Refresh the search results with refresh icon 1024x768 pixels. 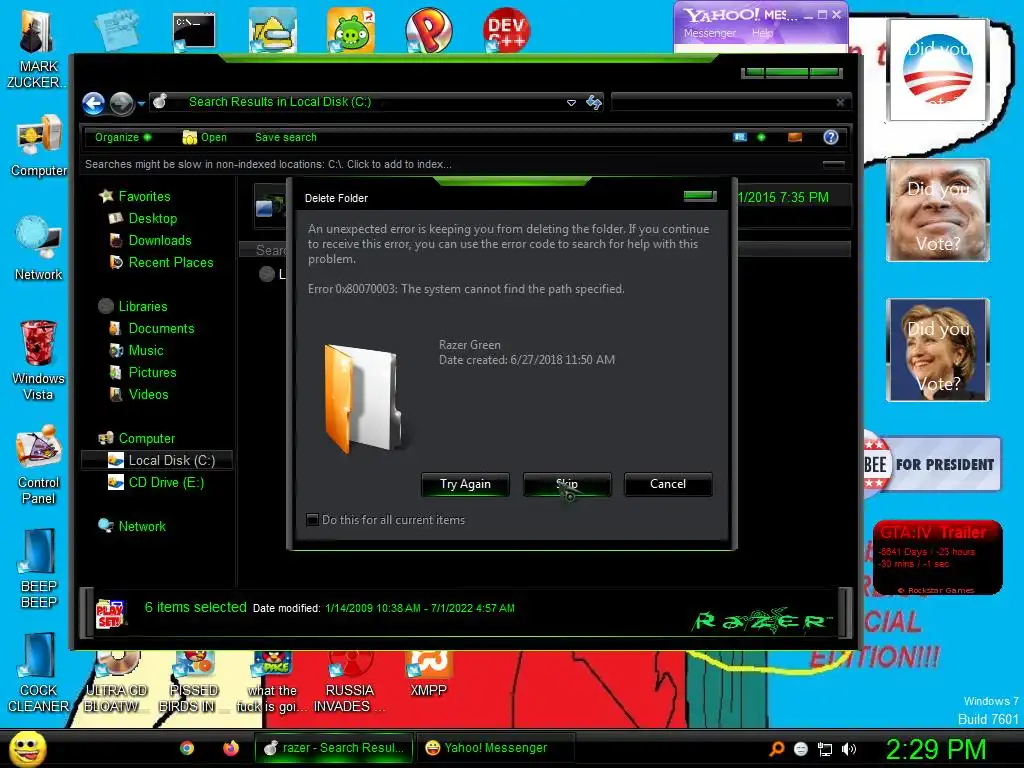coord(594,102)
